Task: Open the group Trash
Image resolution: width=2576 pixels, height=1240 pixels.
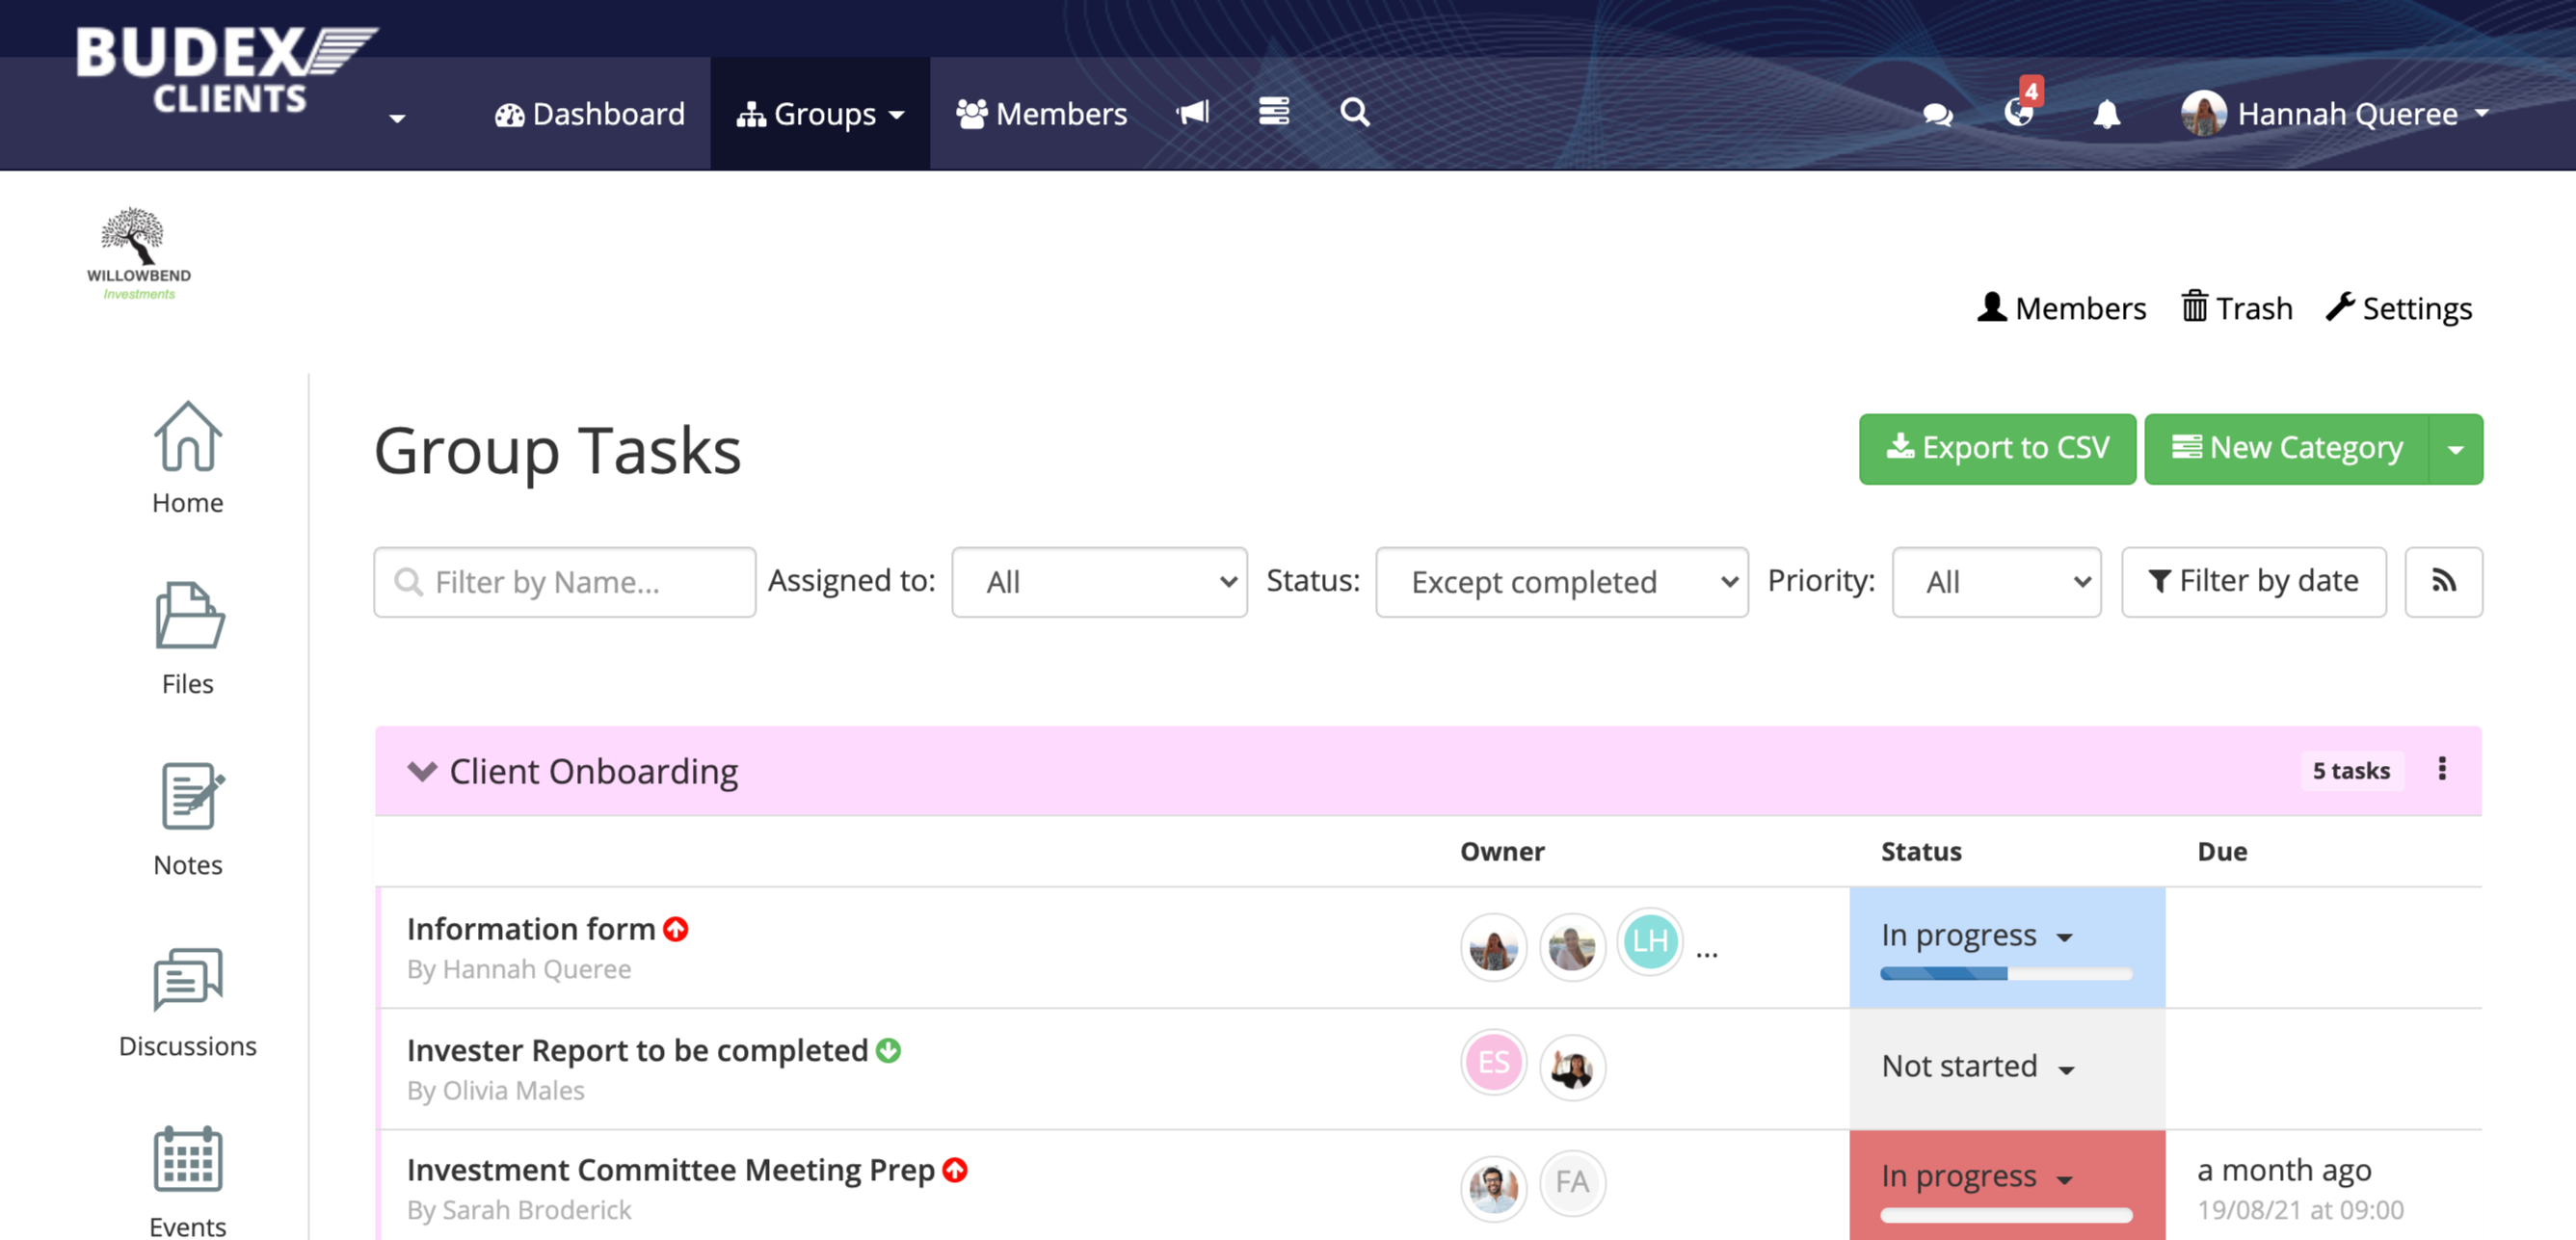Action: click(x=2237, y=308)
